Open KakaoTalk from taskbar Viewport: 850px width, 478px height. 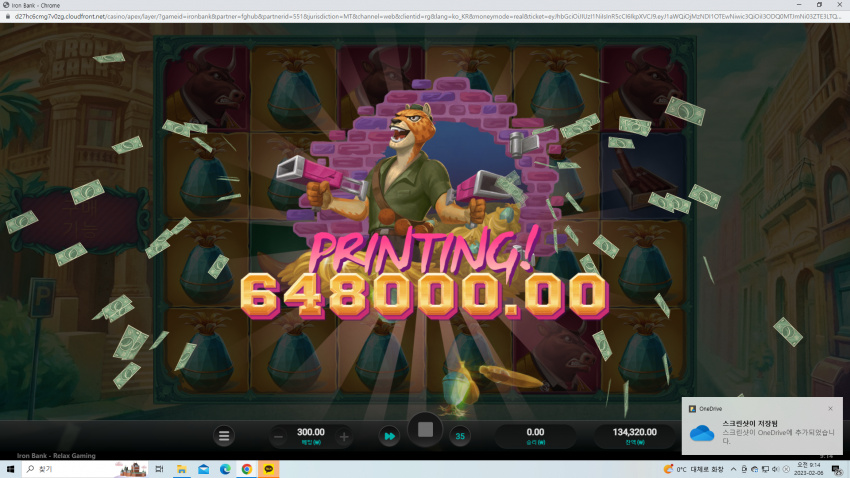pyautogui.click(x=268, y=469)
